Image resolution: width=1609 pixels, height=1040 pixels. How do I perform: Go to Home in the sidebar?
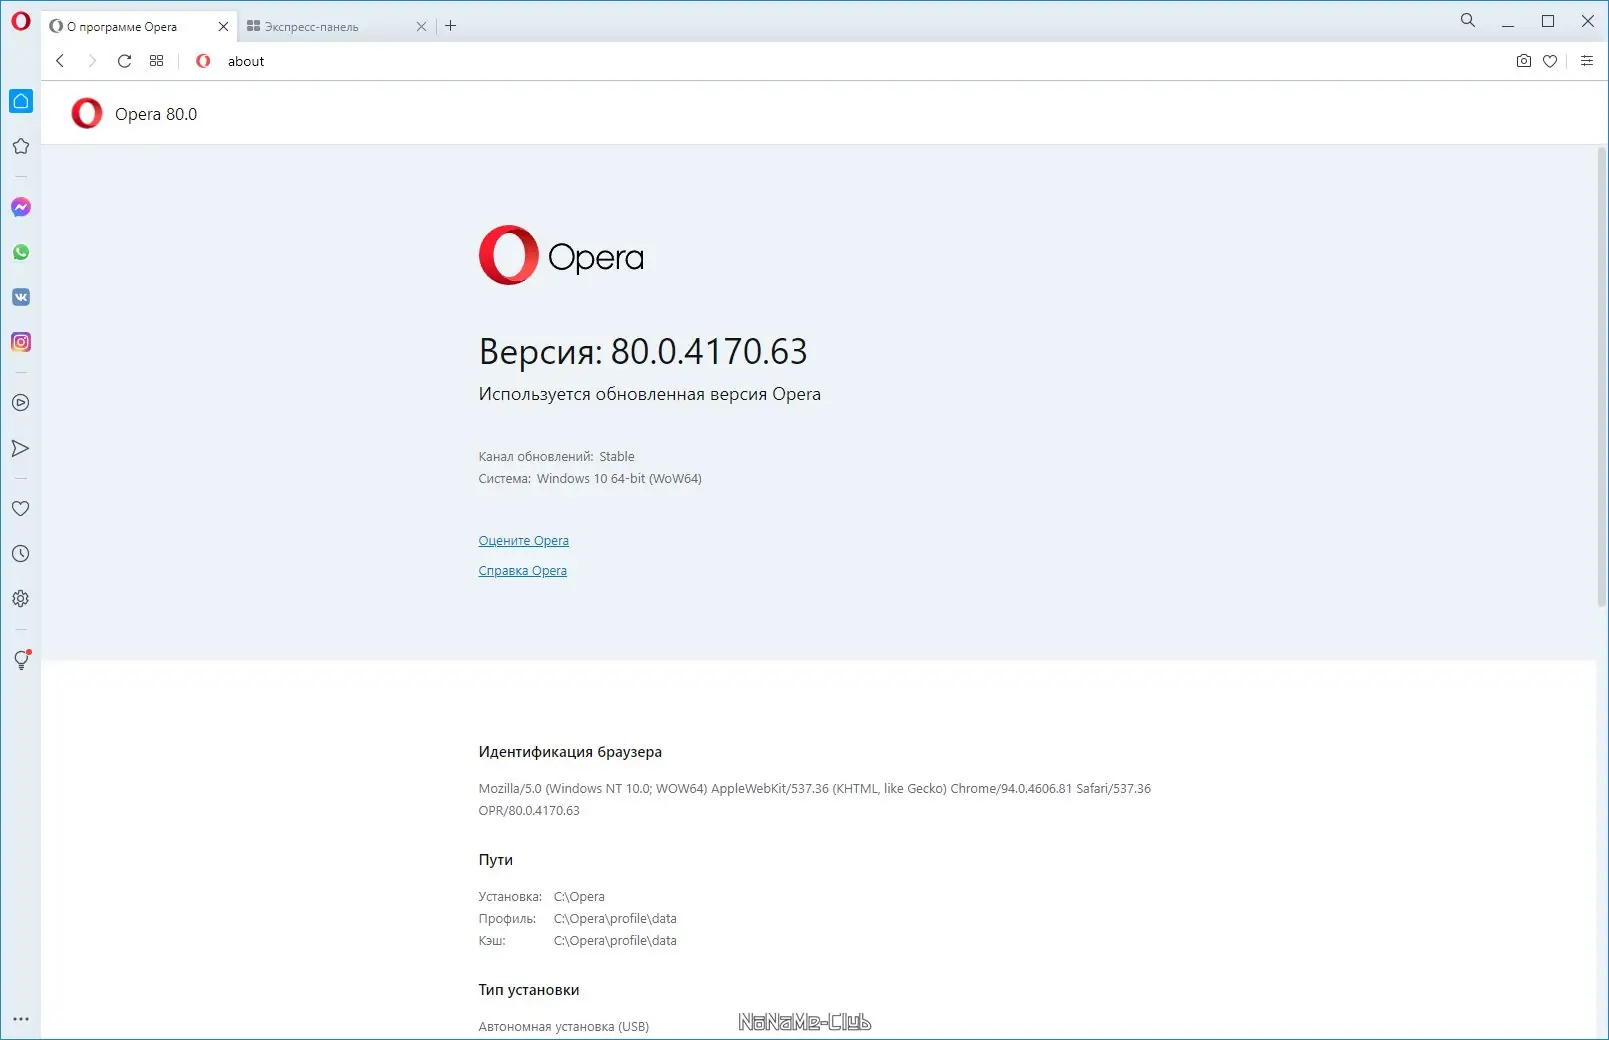coord(21,101)
